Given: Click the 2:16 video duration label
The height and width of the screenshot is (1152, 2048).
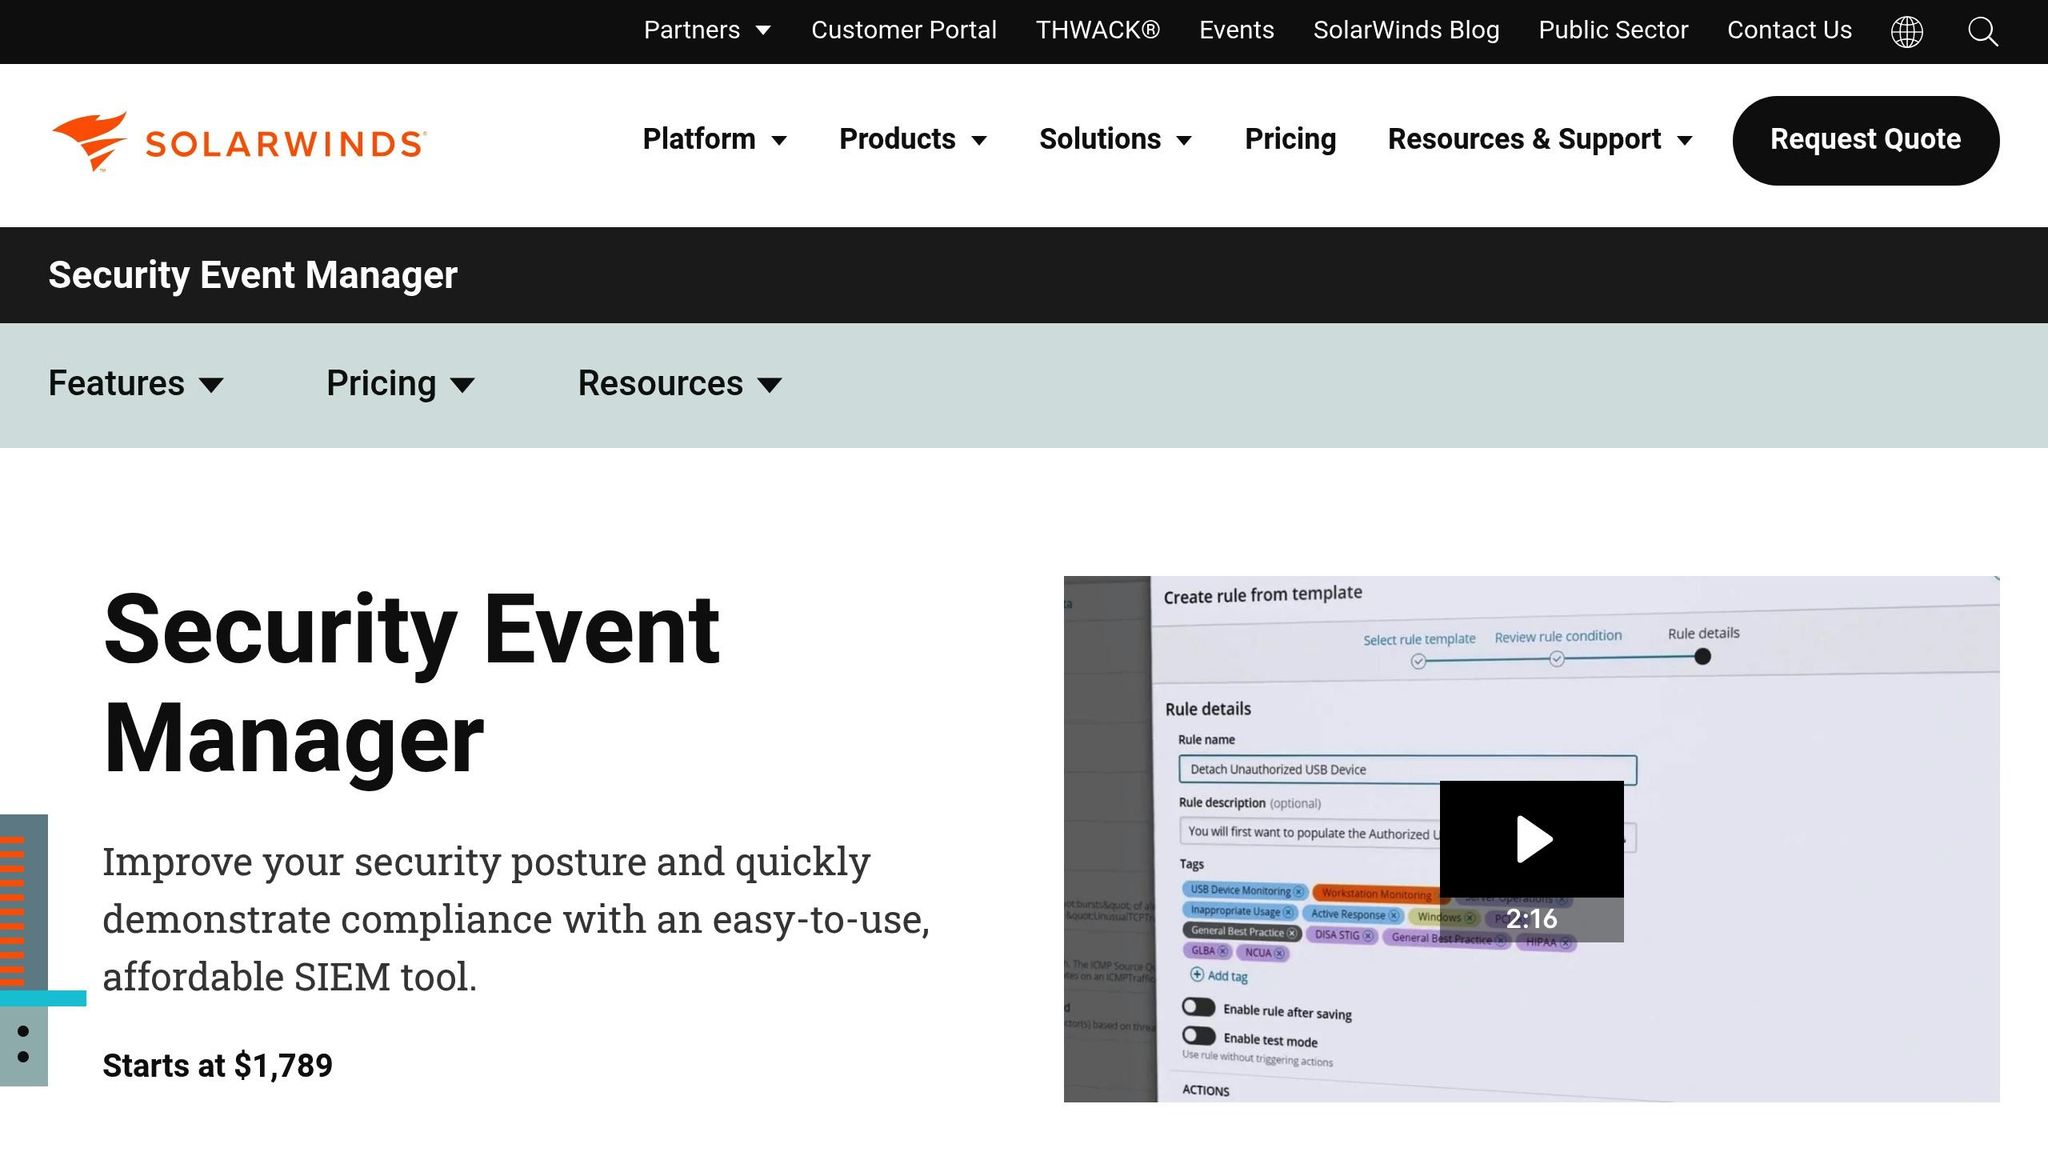Looking at the screenshot, I should pos(1531,919).
